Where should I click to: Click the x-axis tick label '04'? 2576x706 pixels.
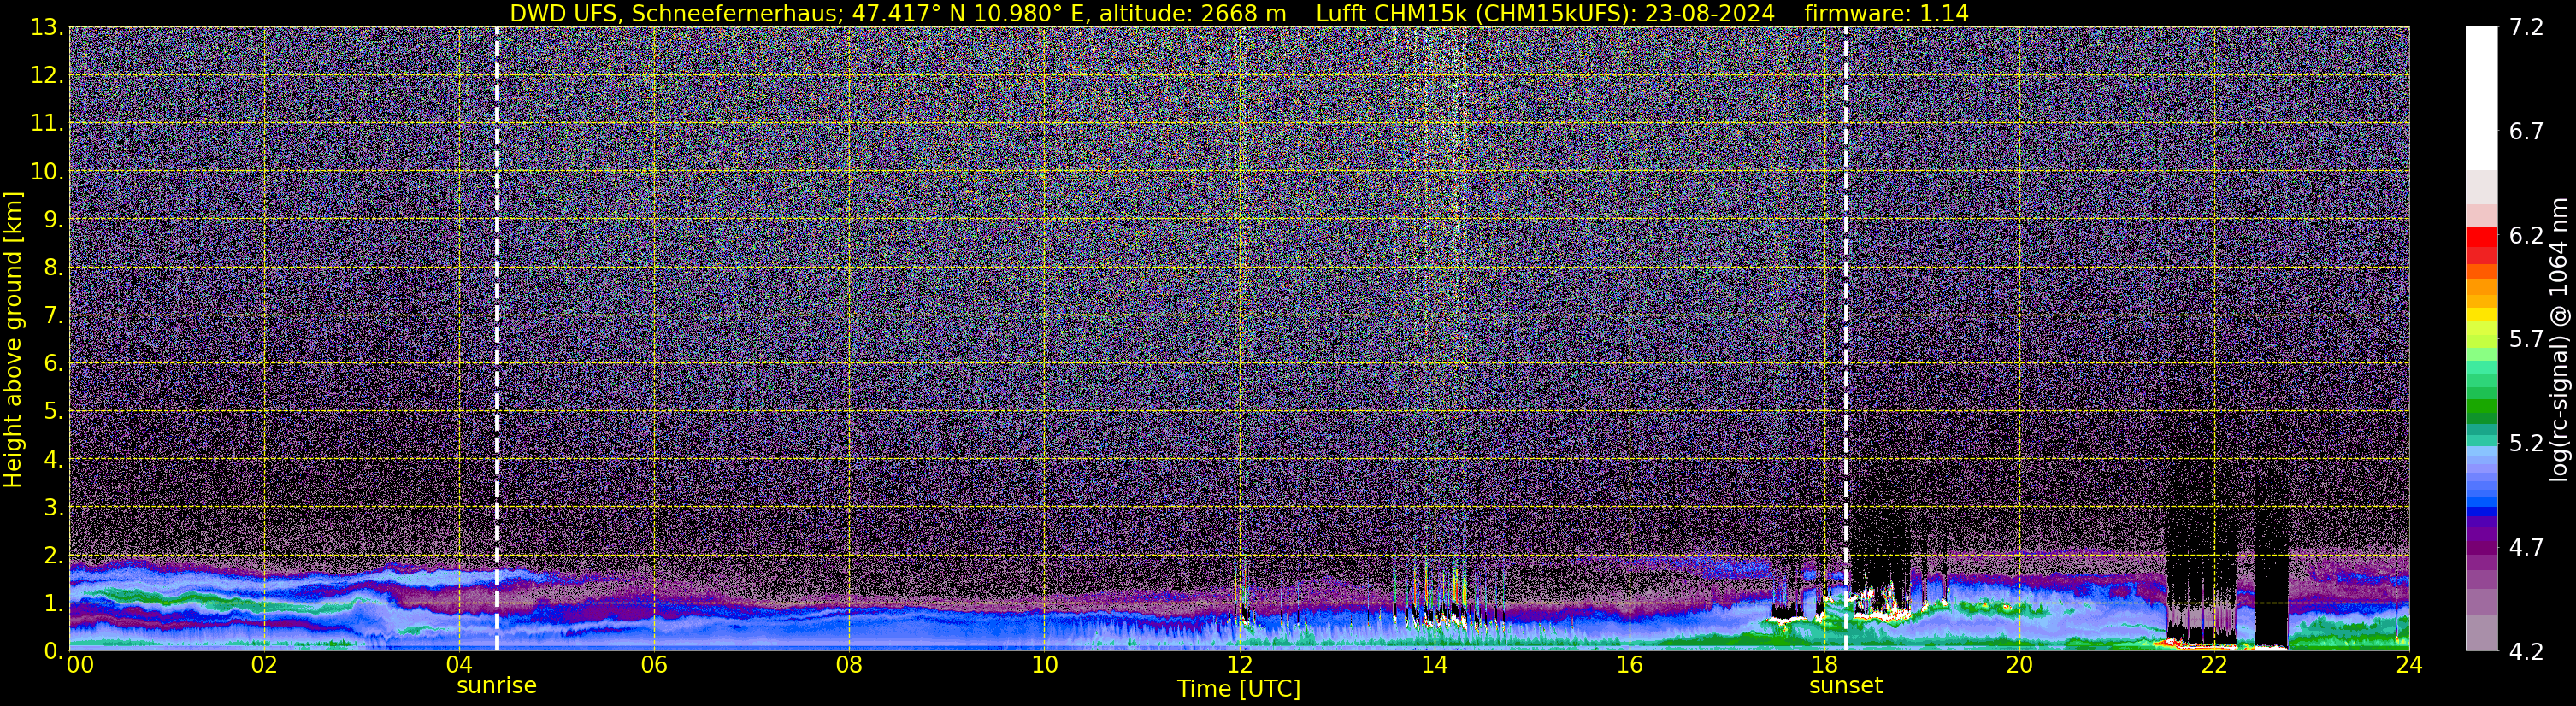[x=458, y=665]
